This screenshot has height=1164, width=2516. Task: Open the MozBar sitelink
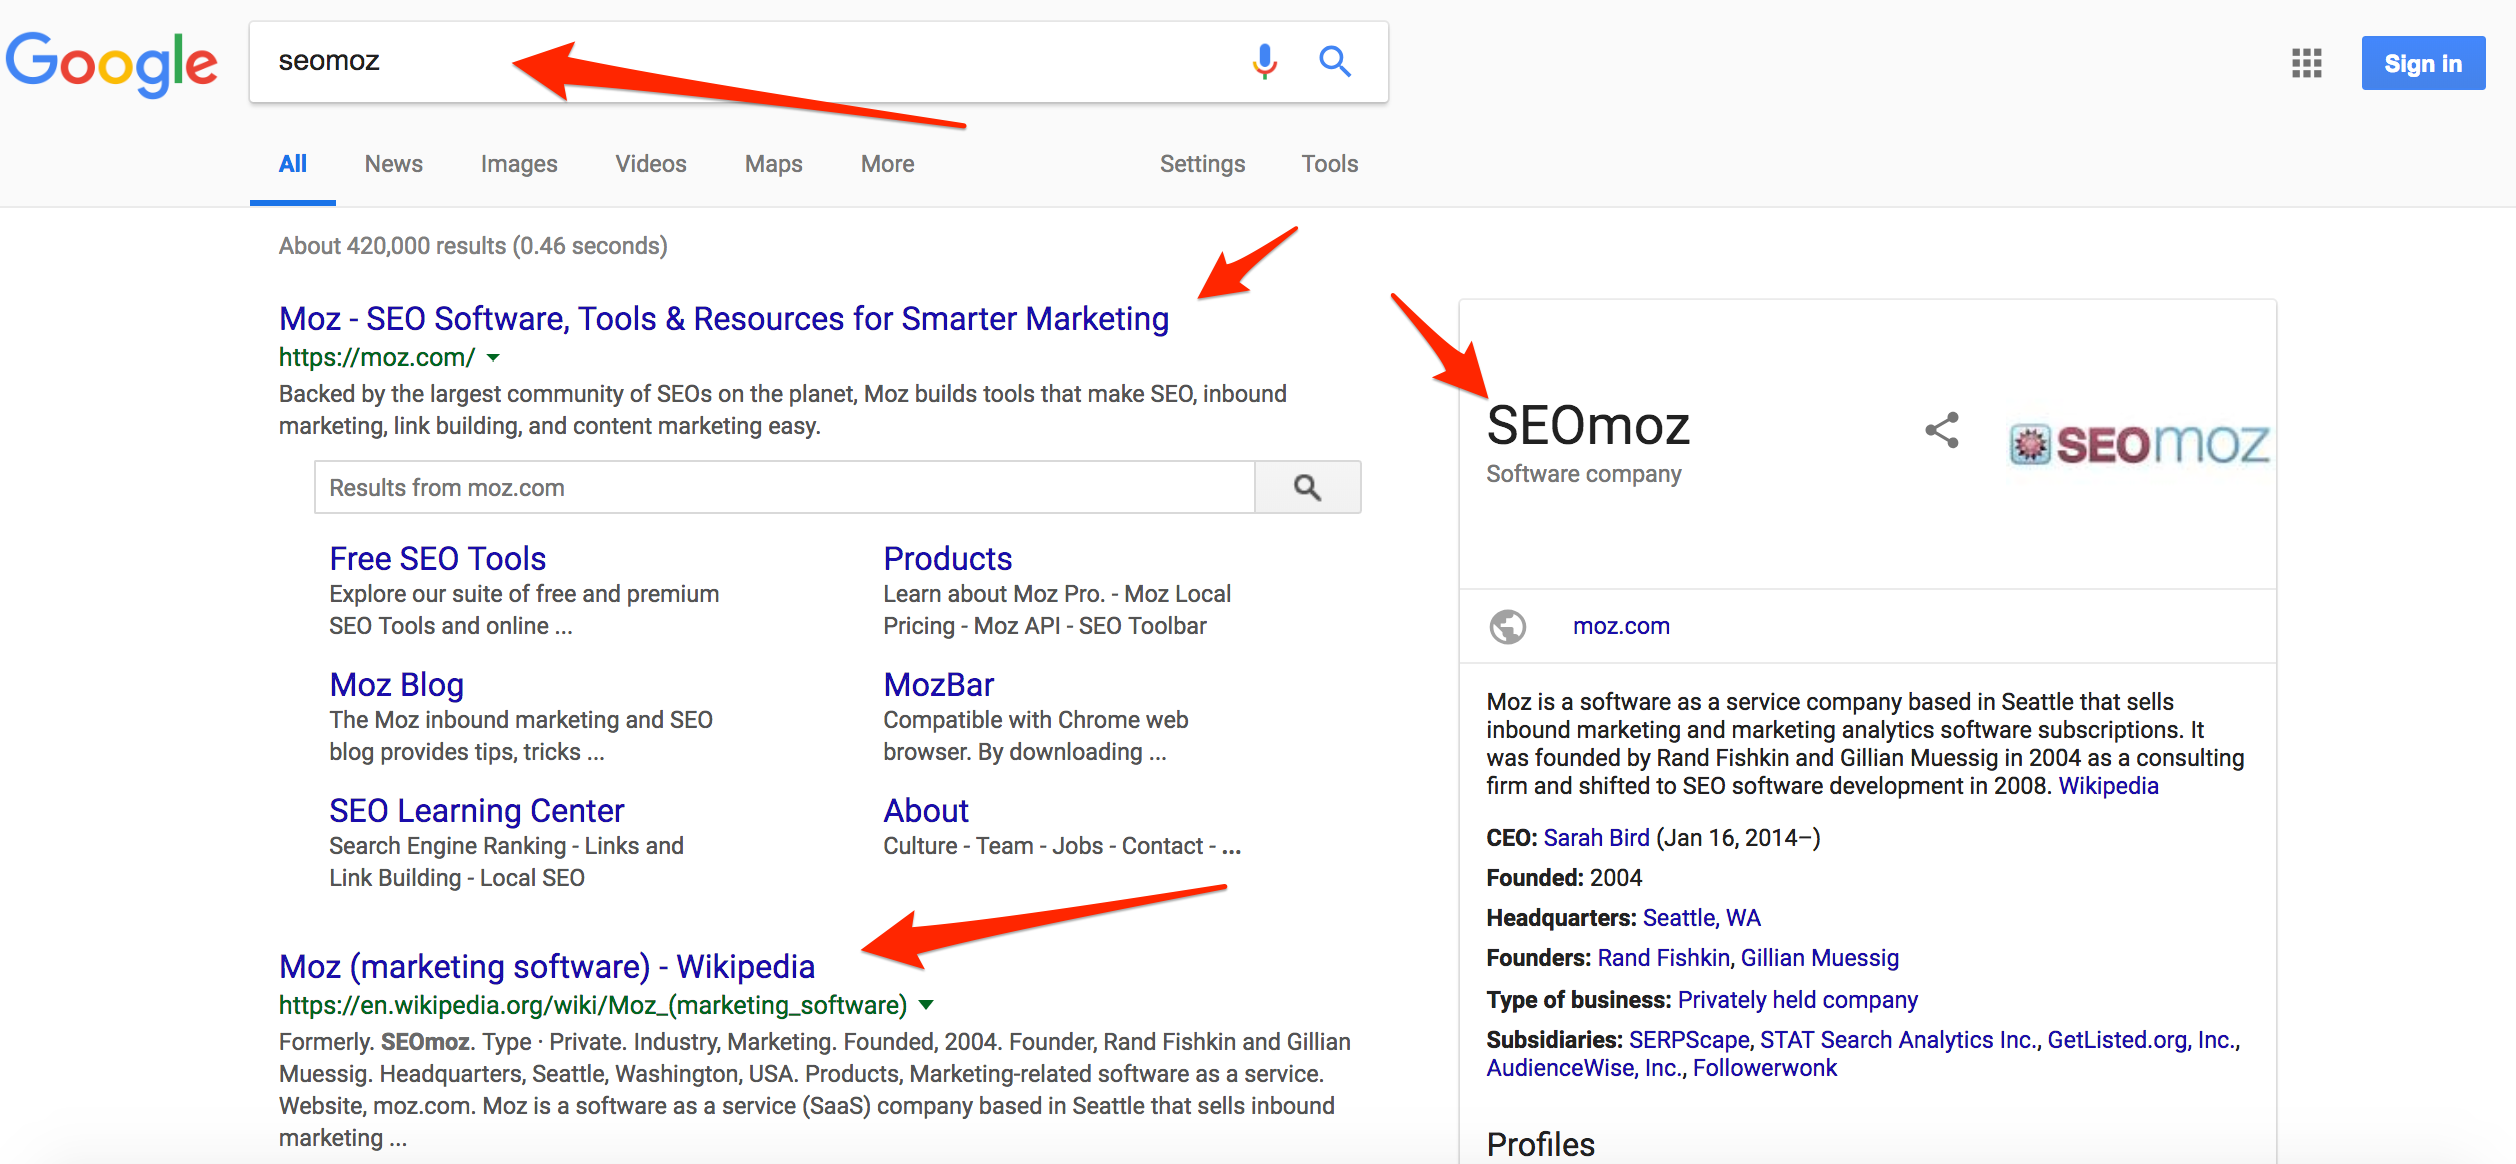tap(939, 685)
